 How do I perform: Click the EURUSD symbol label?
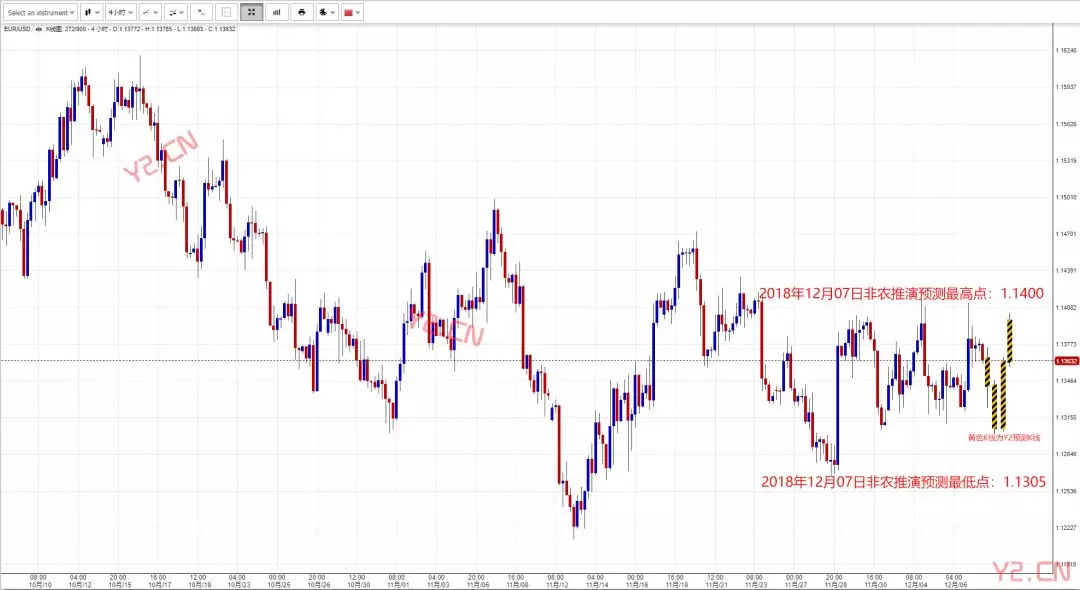tap(17, 29)
